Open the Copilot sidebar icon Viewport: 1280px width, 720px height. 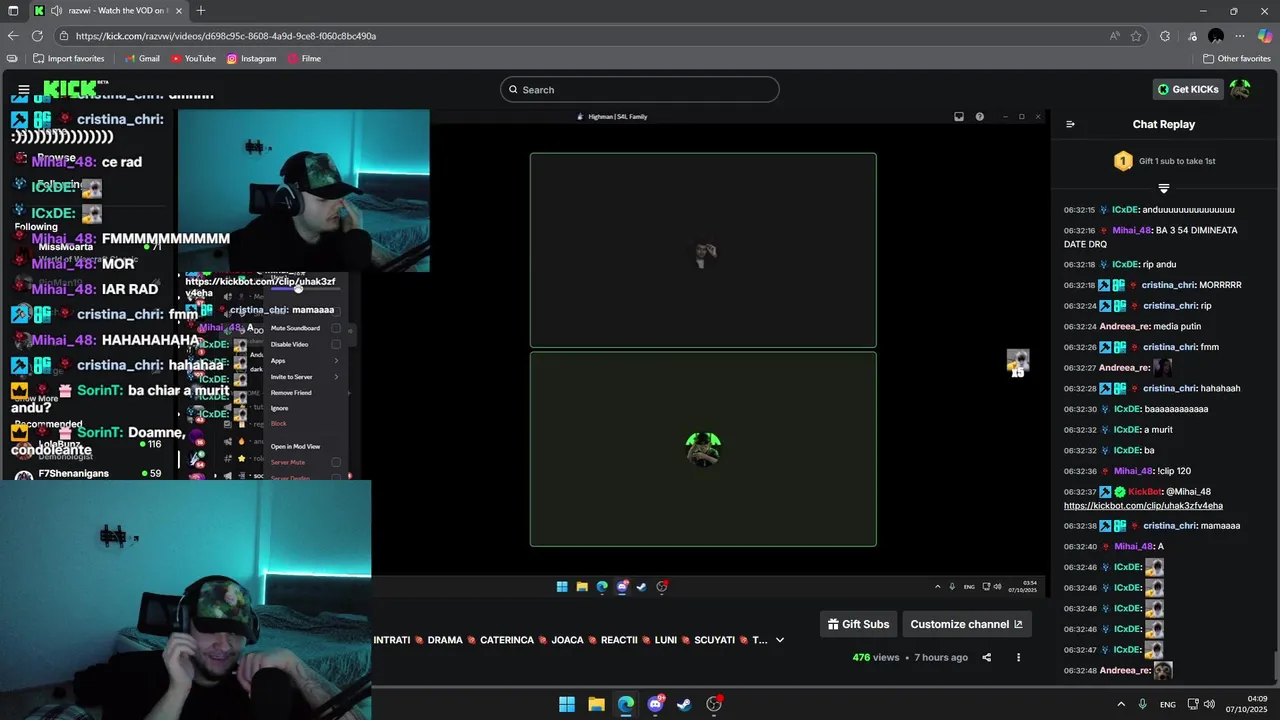[1265, 36]
